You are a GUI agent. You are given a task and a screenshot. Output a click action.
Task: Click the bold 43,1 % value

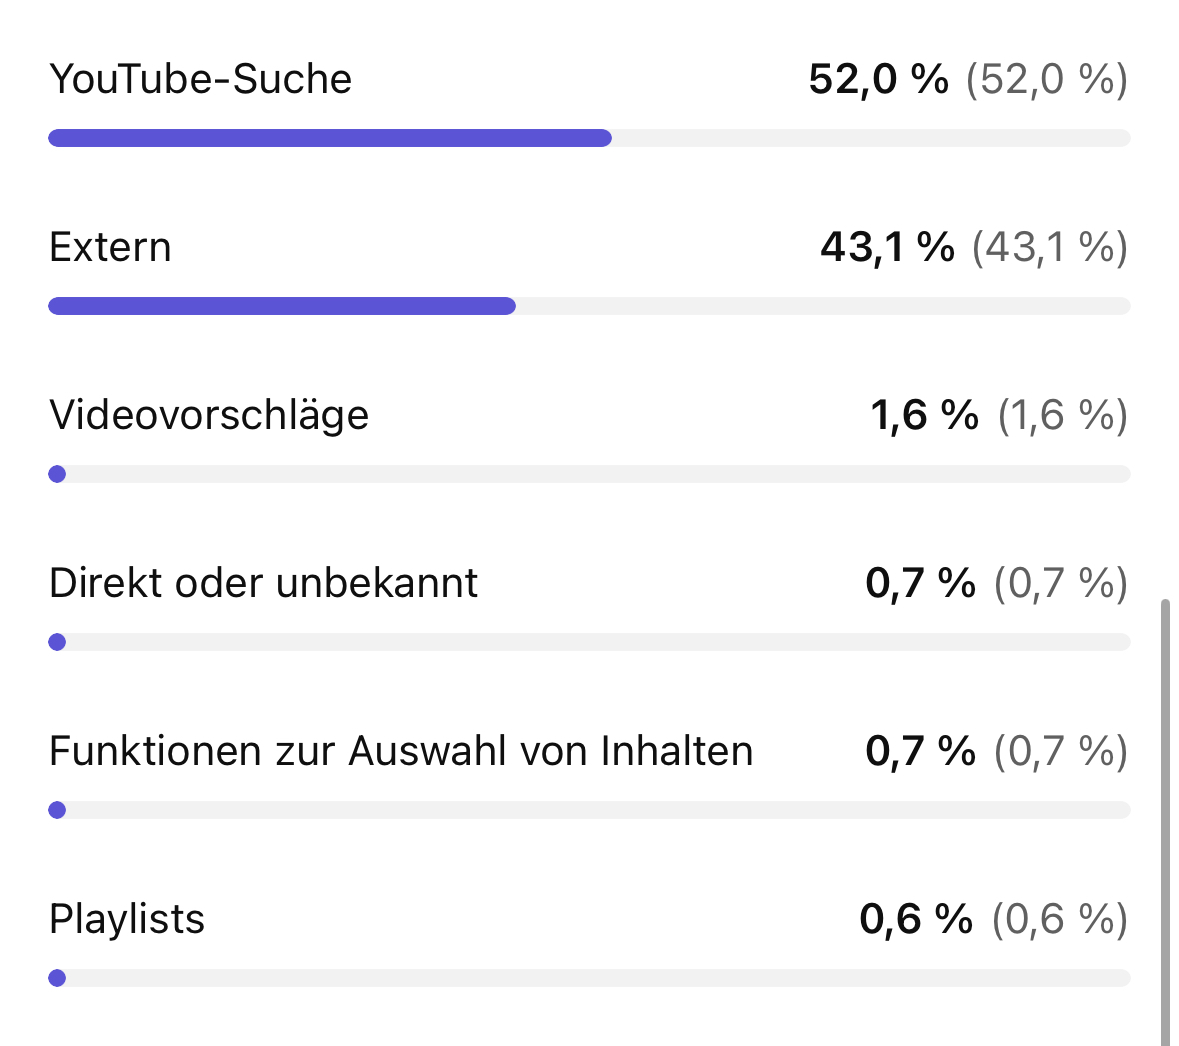(887, 247)
